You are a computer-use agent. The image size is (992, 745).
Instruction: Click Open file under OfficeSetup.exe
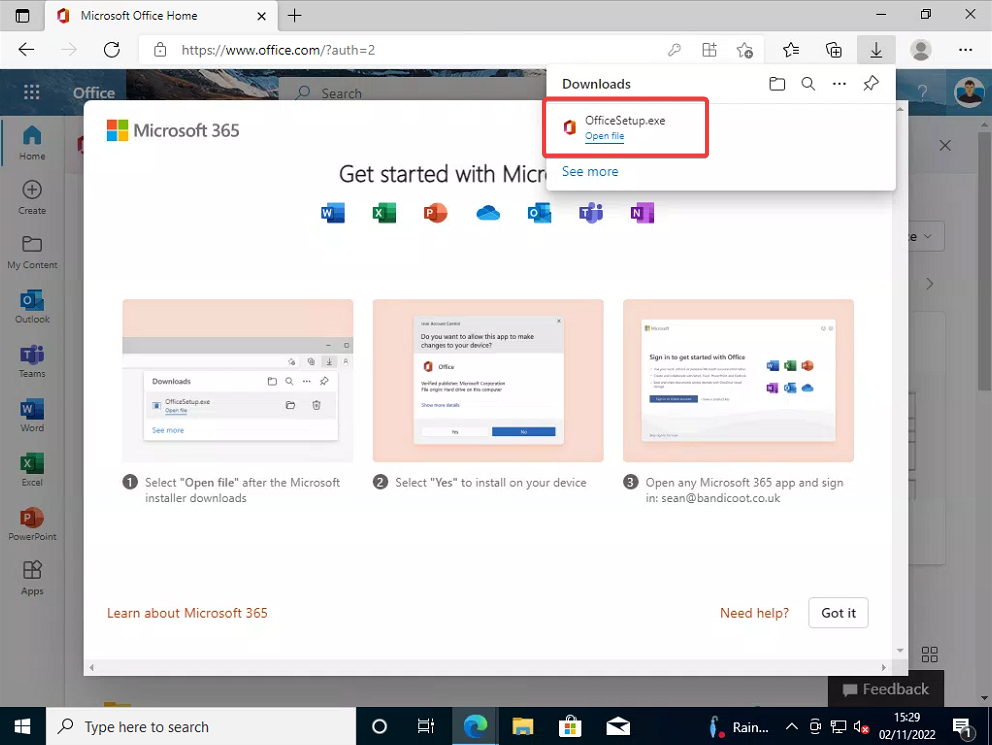point(604,136)
